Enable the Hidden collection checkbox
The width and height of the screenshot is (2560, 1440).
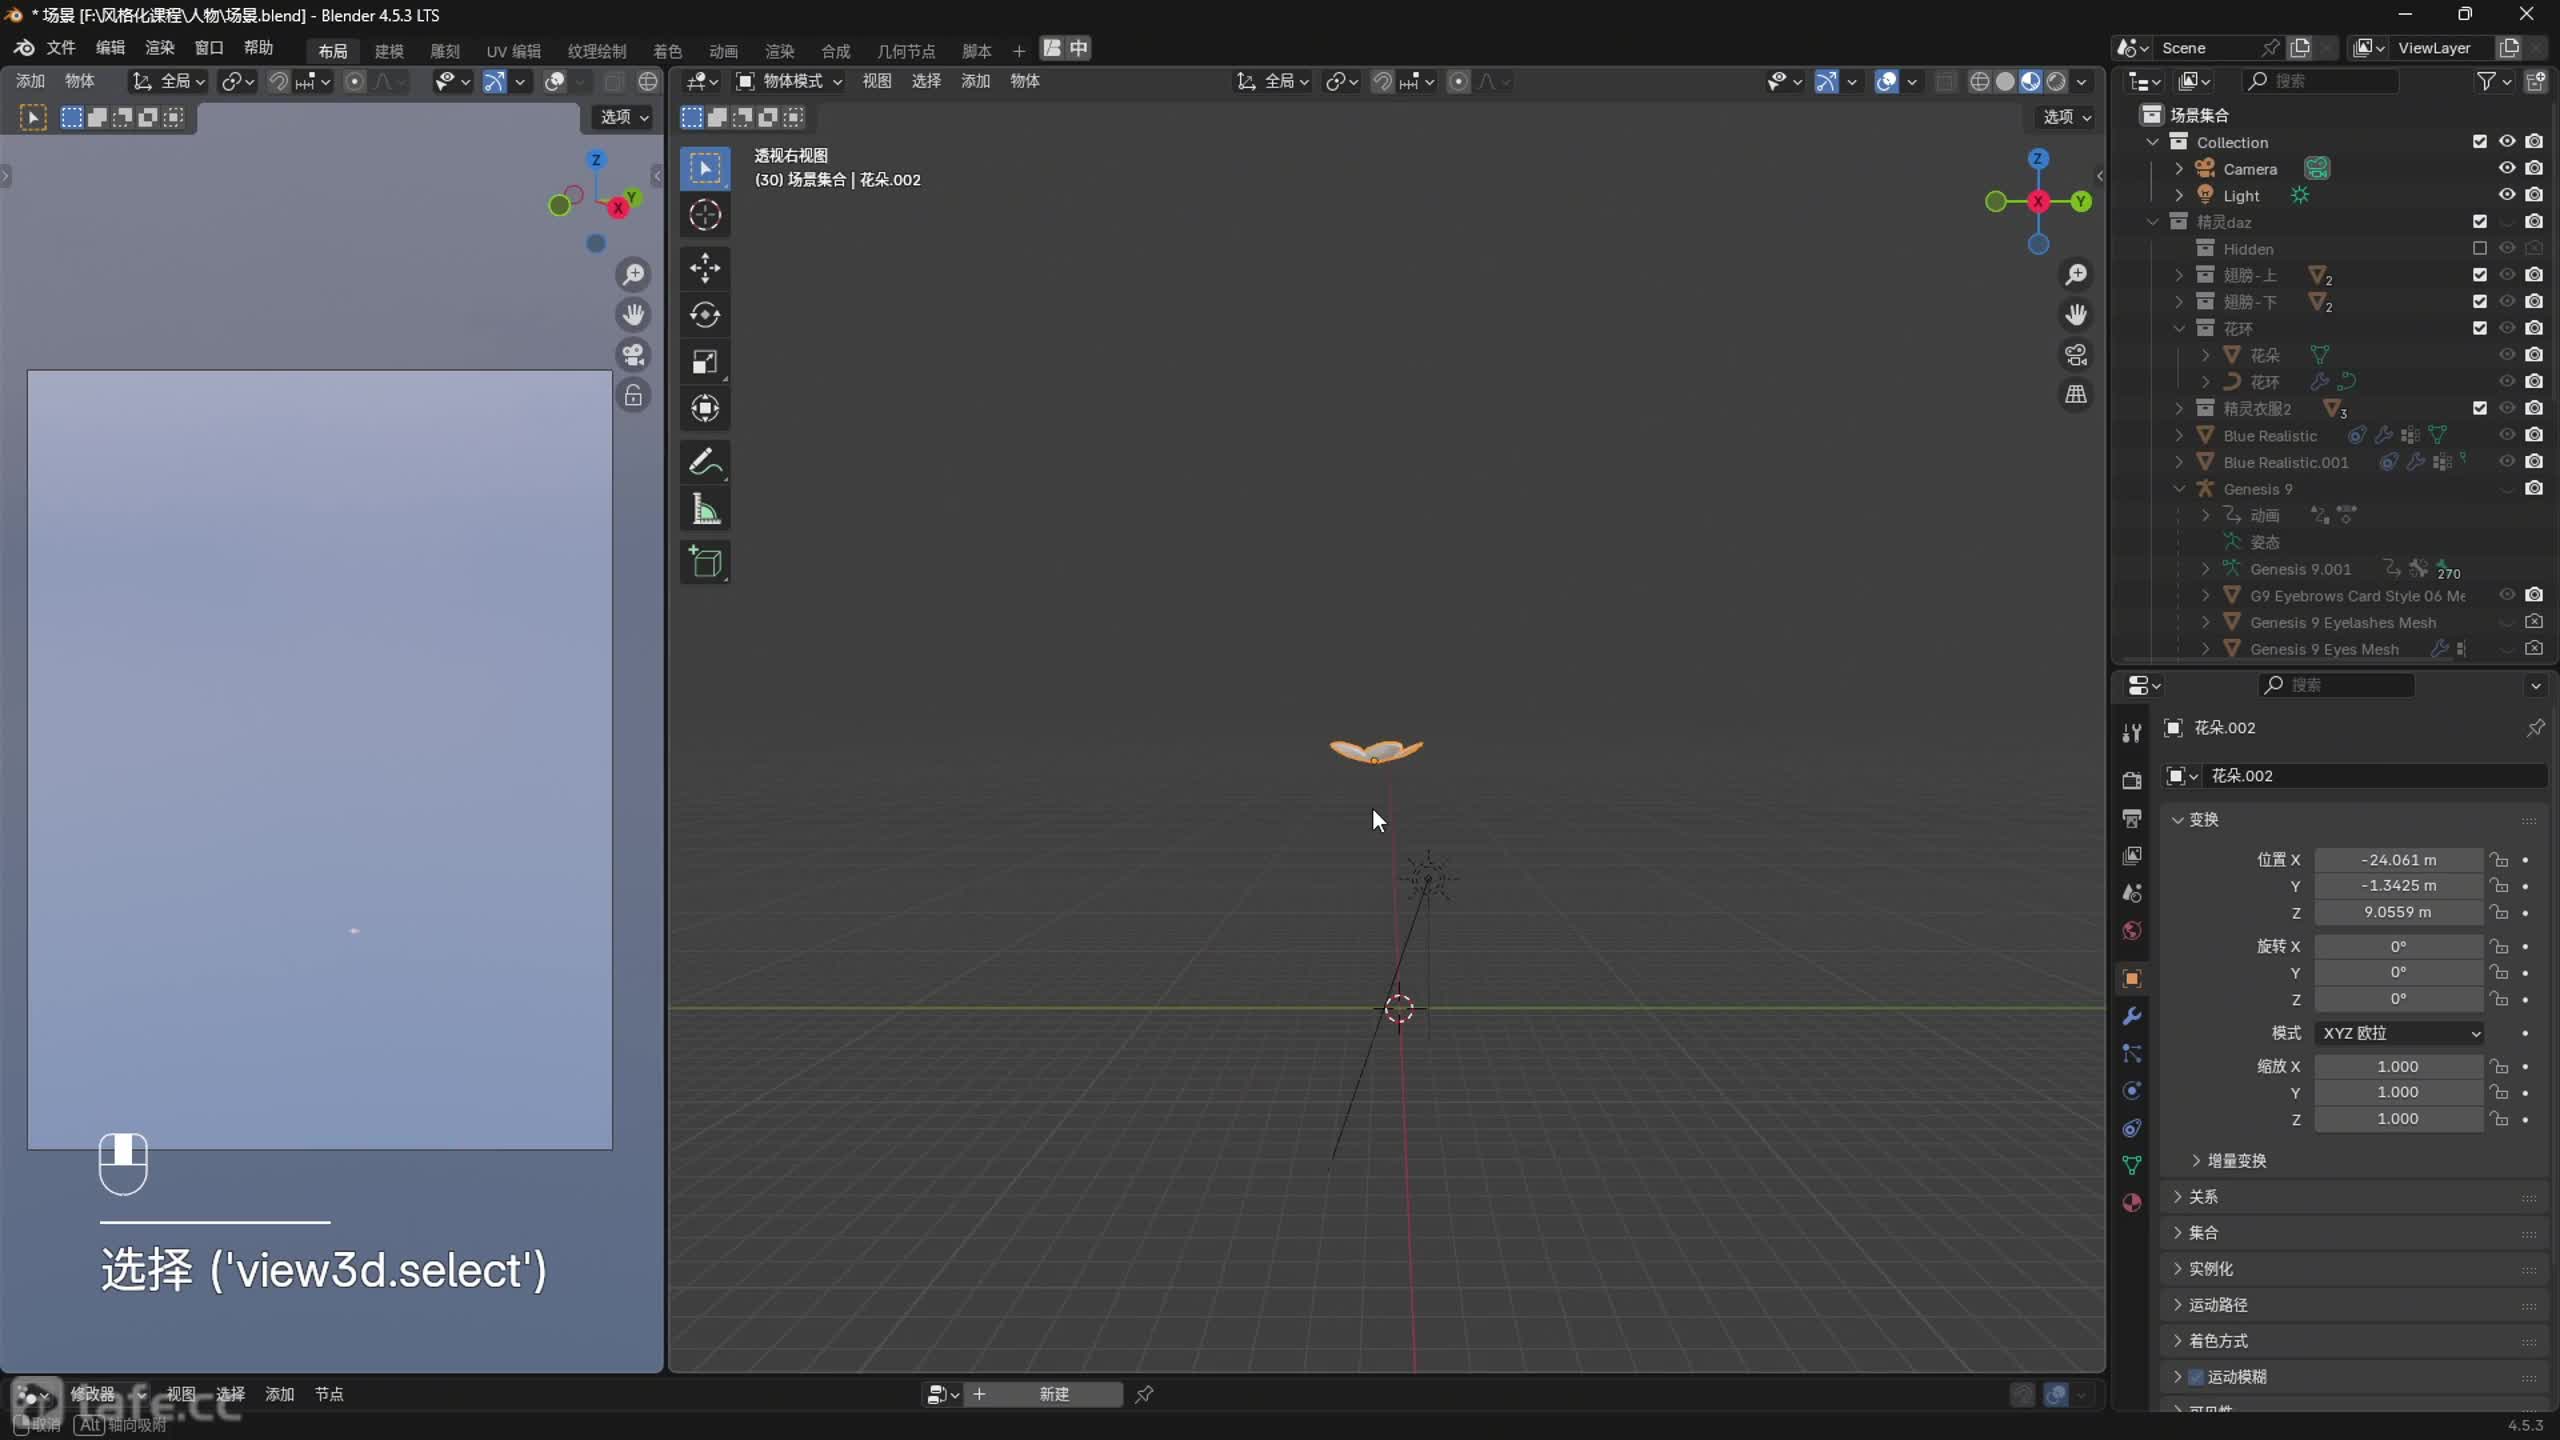pyautogui.click(x=2479, y=248)
